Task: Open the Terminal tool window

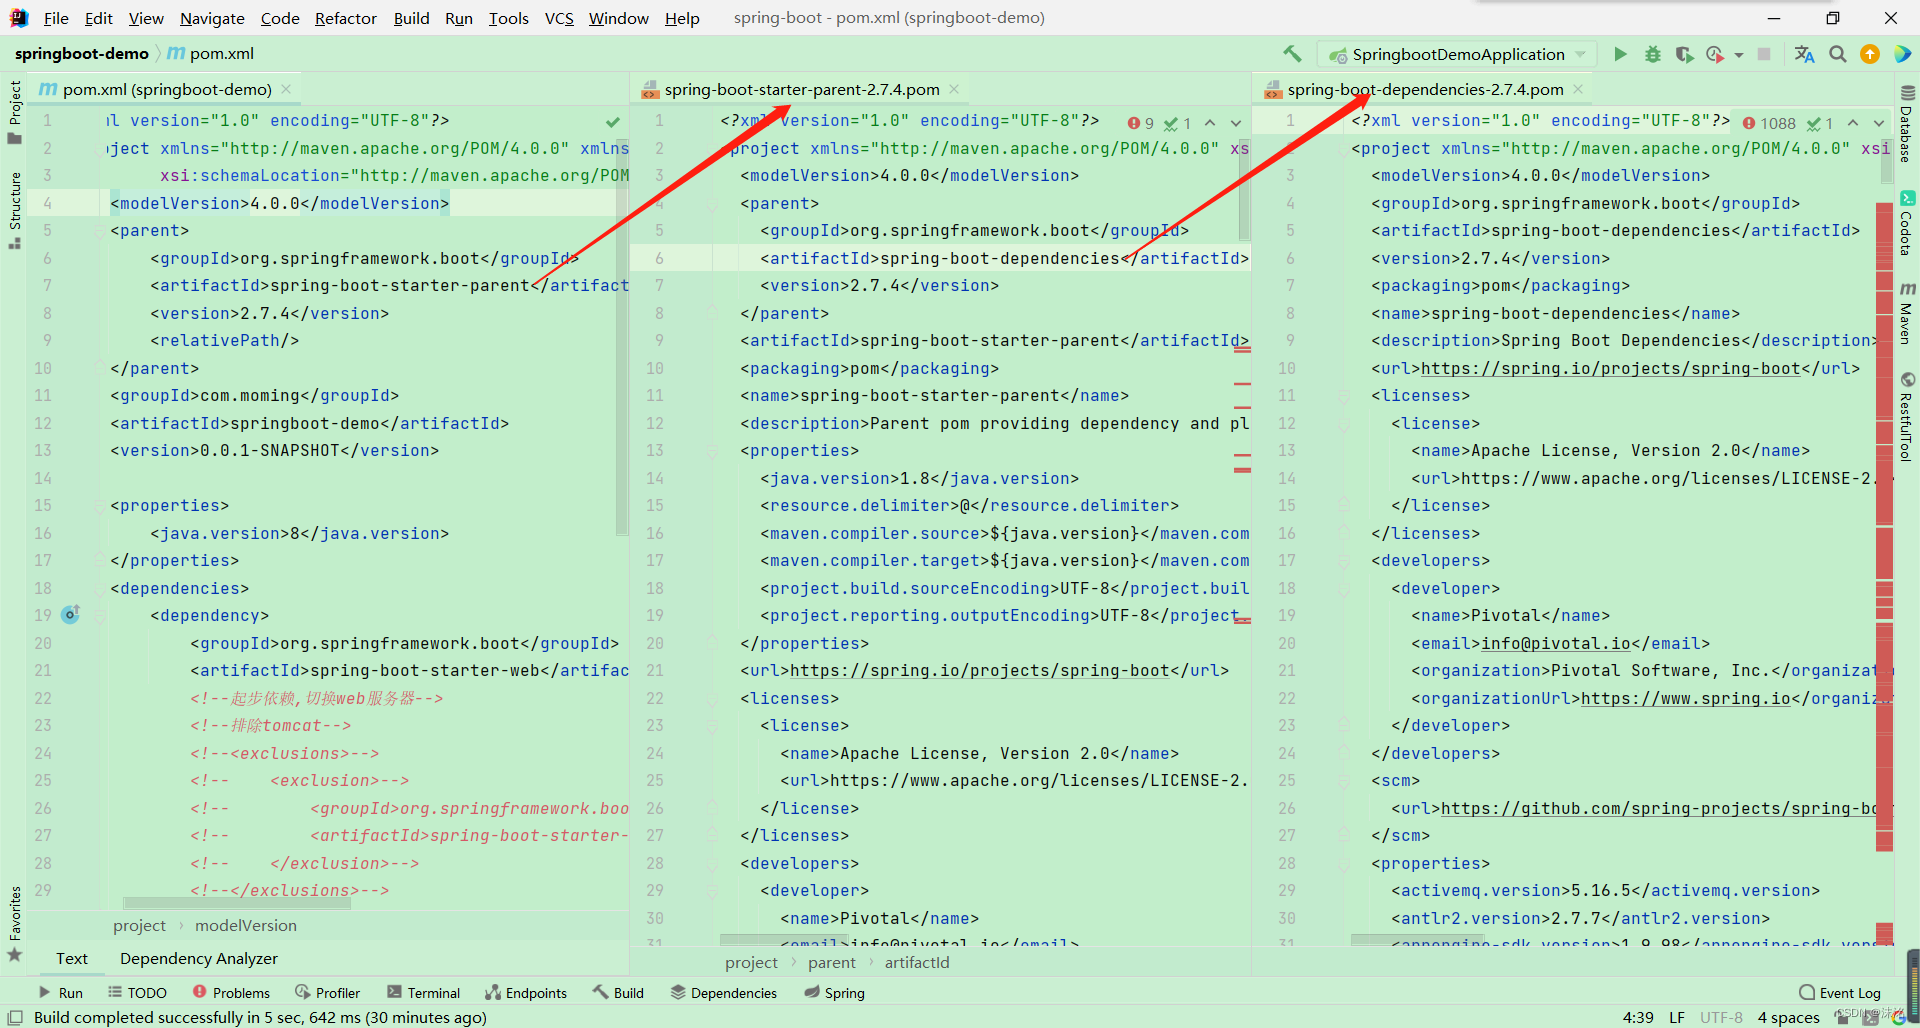Action: coord(423,992)
